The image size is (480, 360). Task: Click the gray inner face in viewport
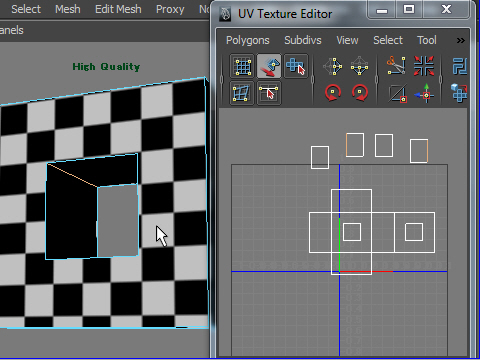pyautogui.click(x=118, y=221)
